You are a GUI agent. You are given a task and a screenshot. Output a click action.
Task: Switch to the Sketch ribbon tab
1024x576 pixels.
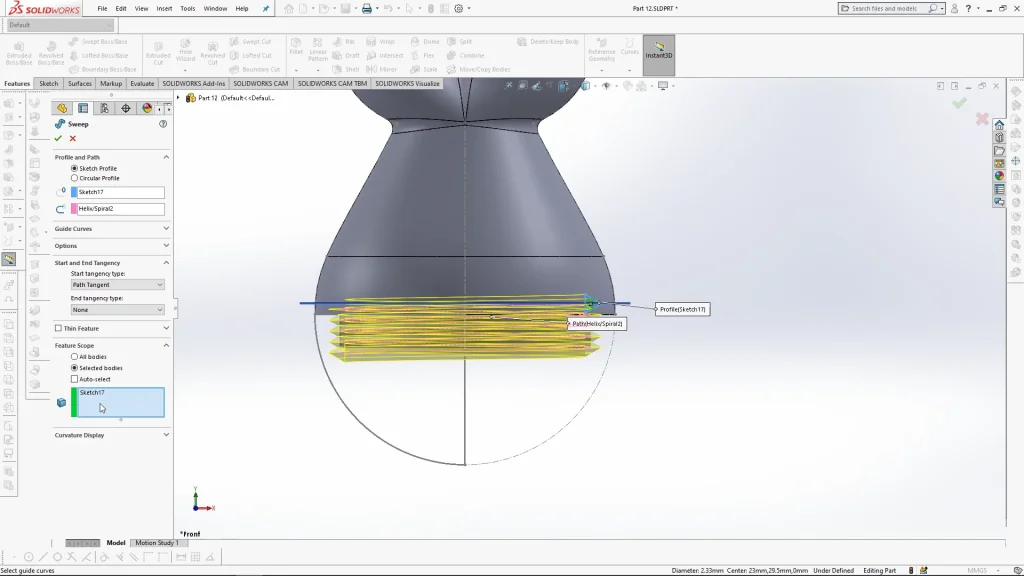[49, 84]
